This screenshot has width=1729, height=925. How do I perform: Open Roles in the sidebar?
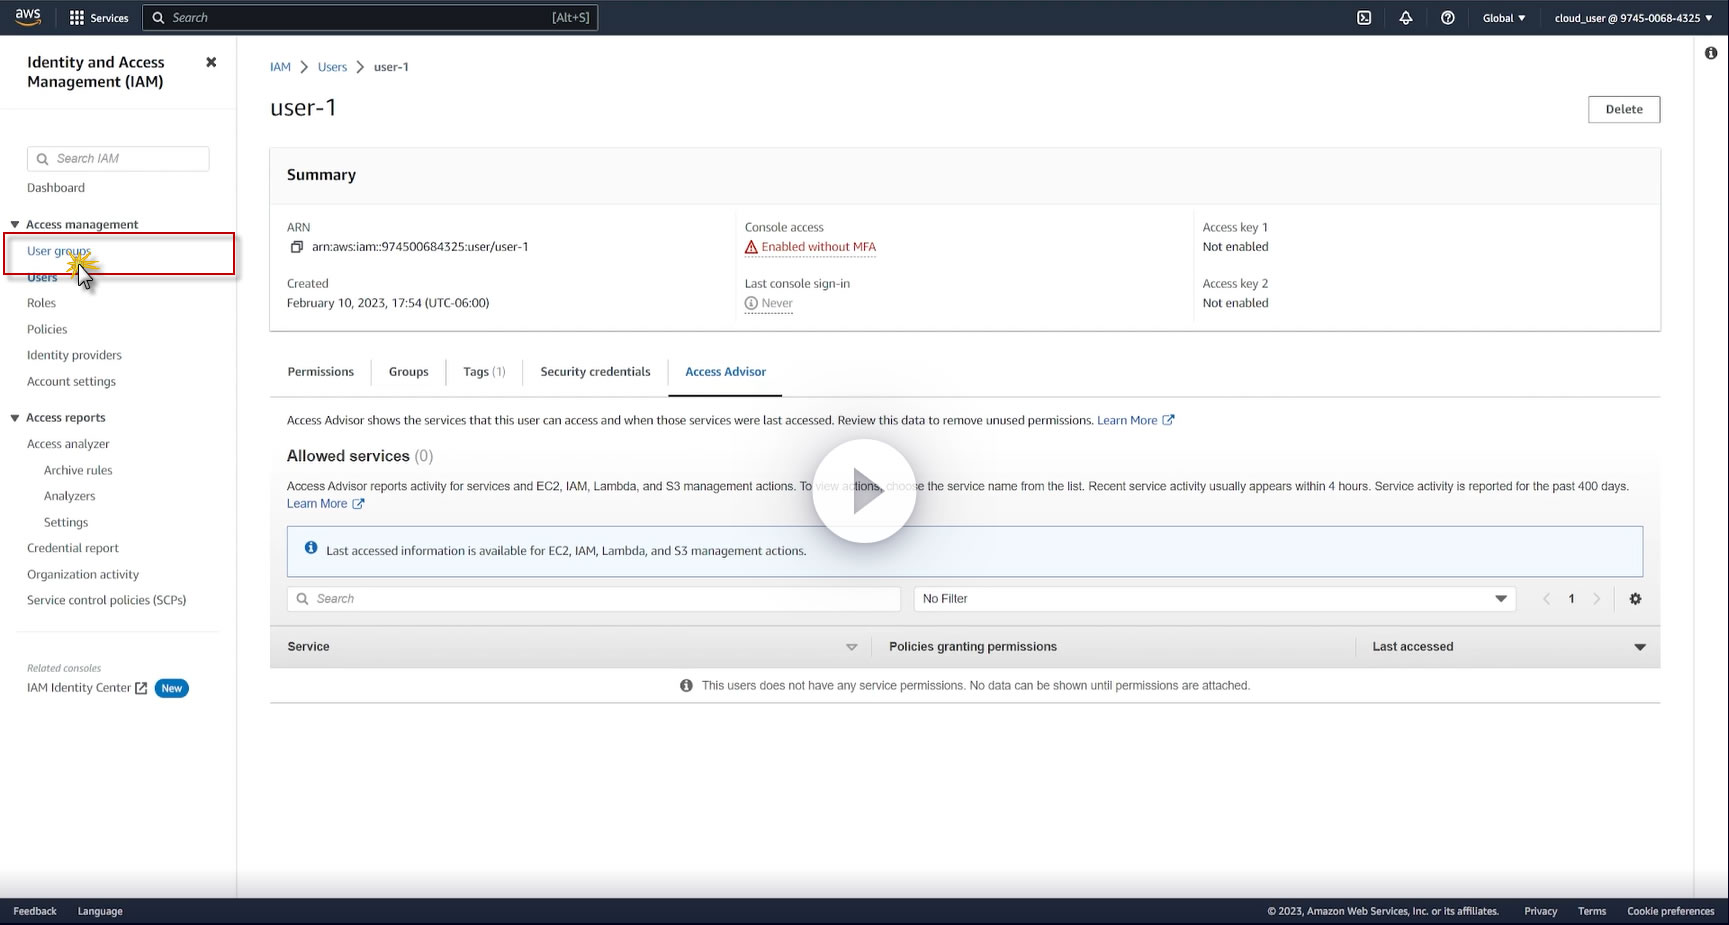pos(41,303)
